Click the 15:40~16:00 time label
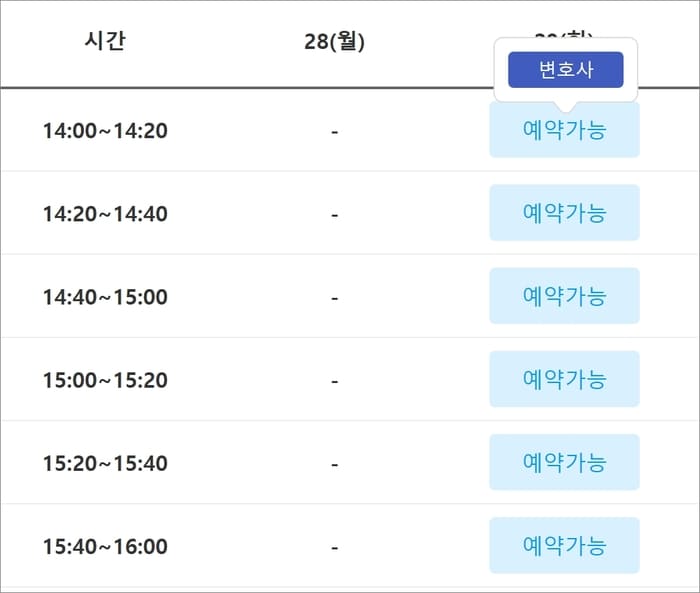The width and height of the screenshot is (700, 593). (105, 547)
